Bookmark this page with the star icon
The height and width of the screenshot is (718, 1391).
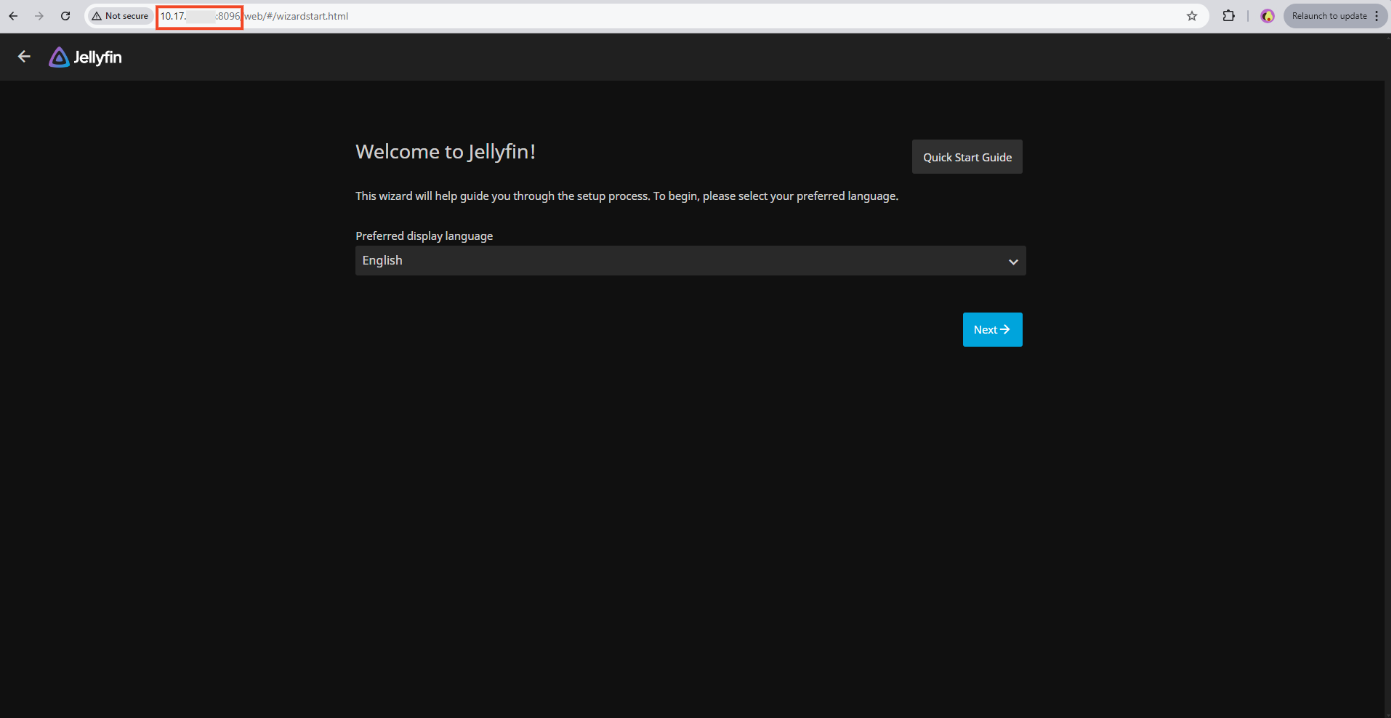[x=1192, y=16]
